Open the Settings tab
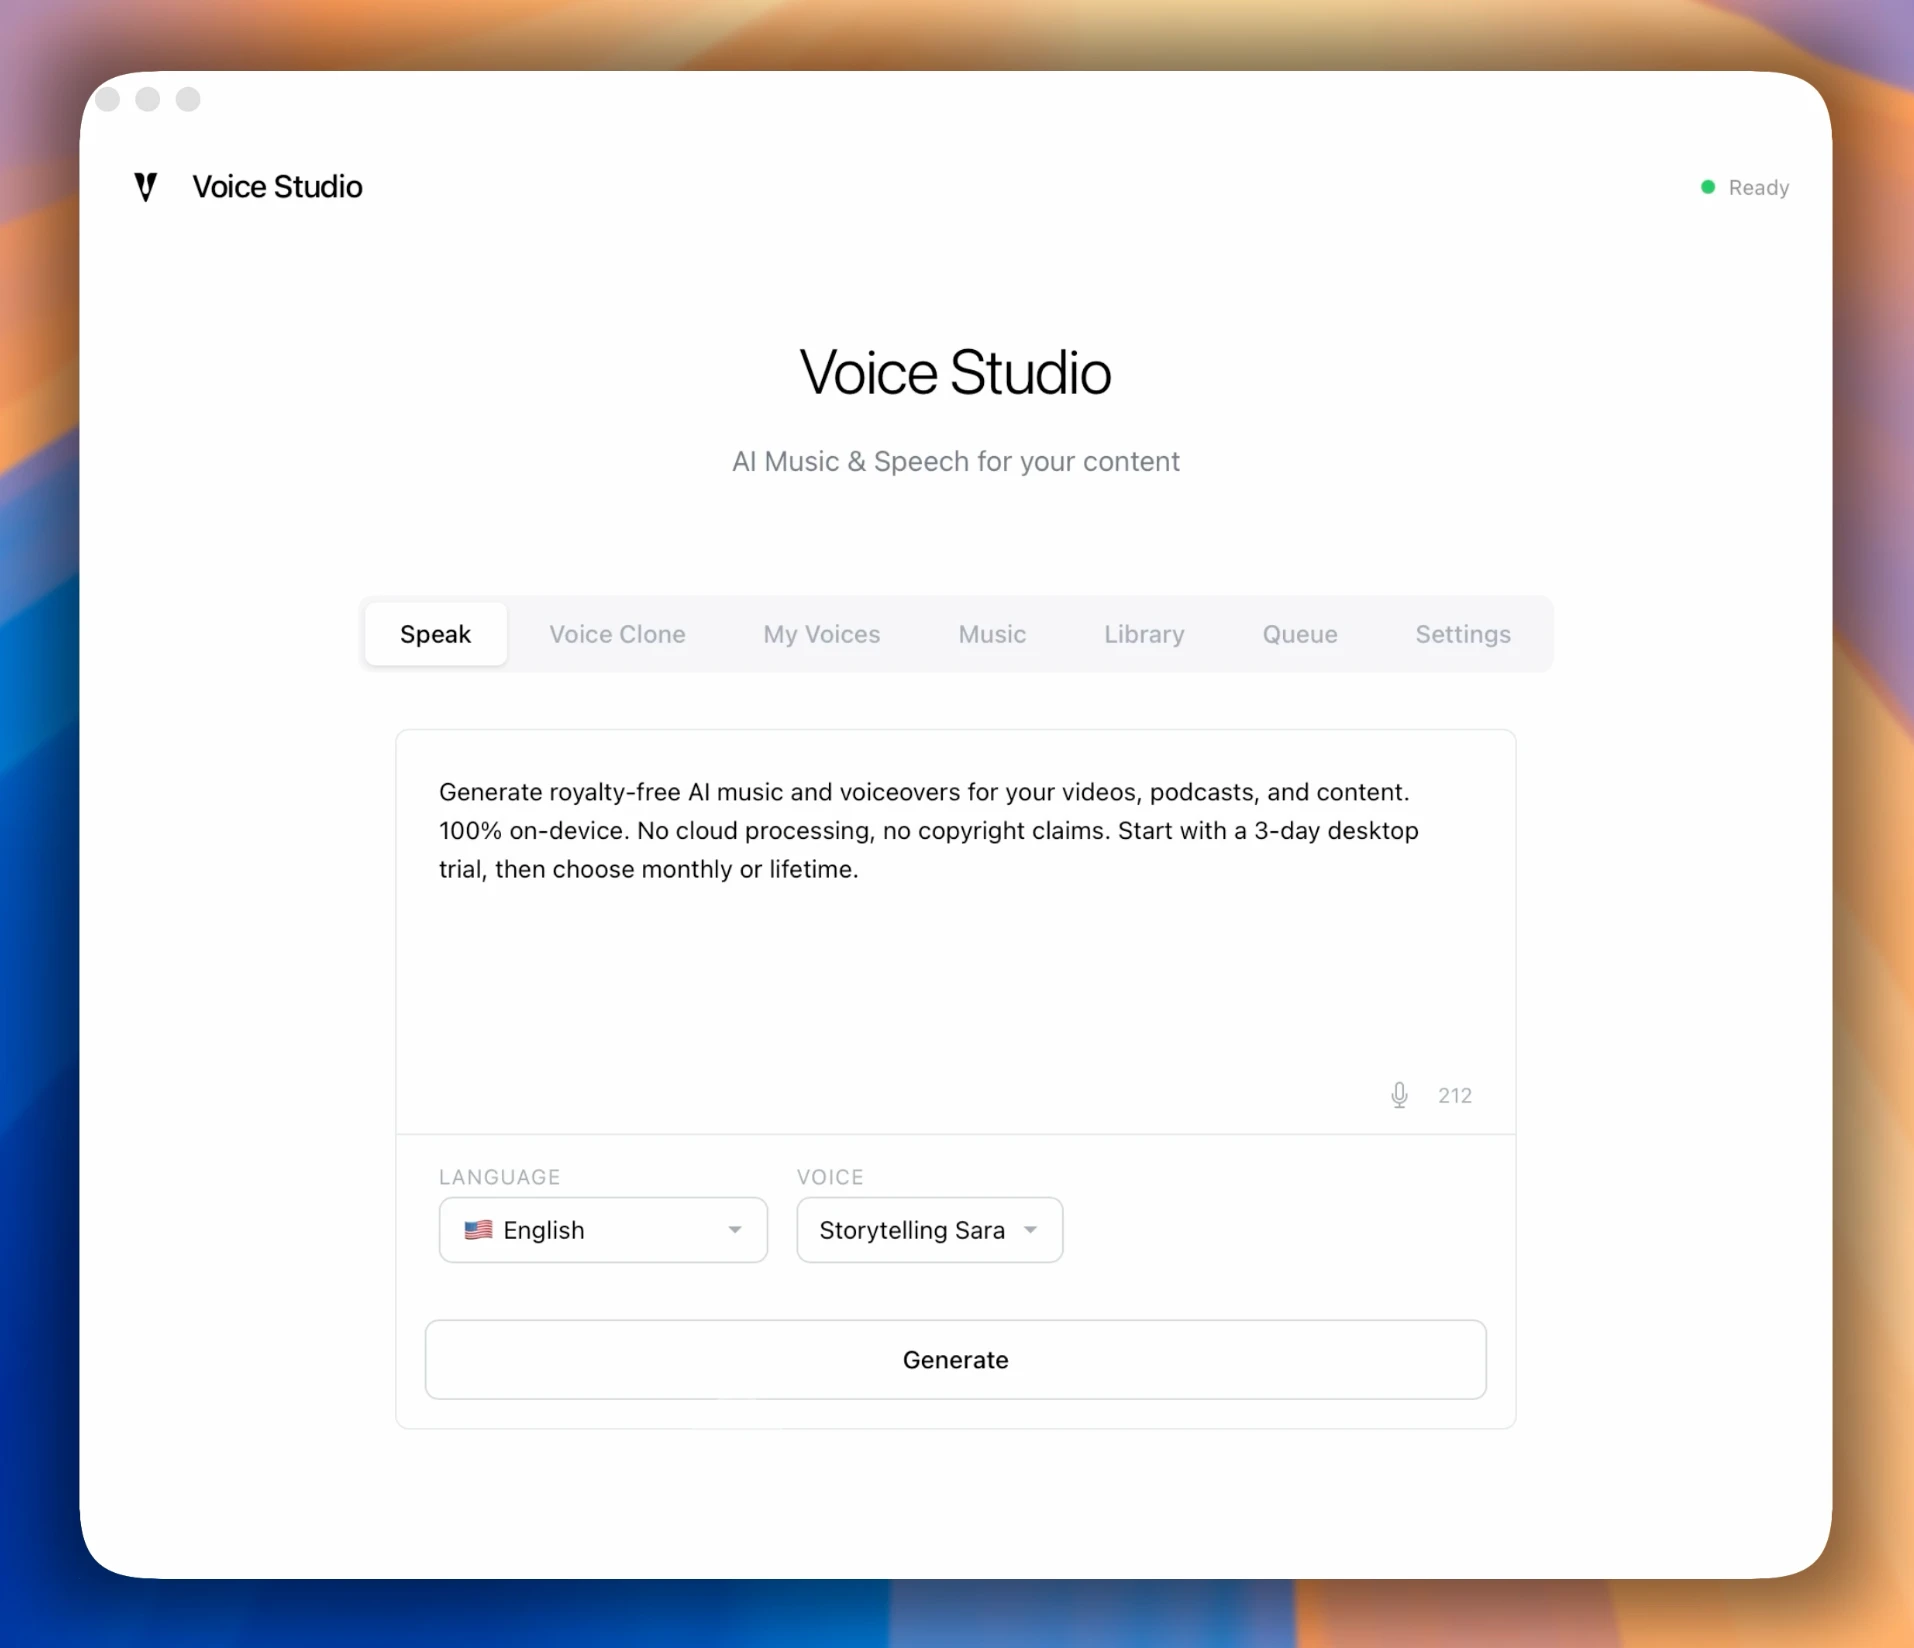Screen dimensions: 1914x1648 point(1462,634)
